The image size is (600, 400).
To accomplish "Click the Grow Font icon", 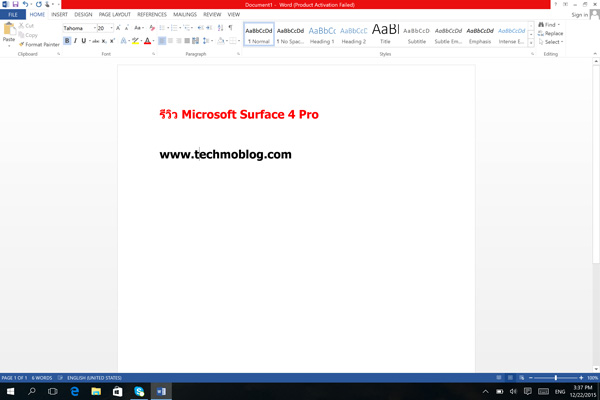I will pyautogui.click(x=118, y=28).
